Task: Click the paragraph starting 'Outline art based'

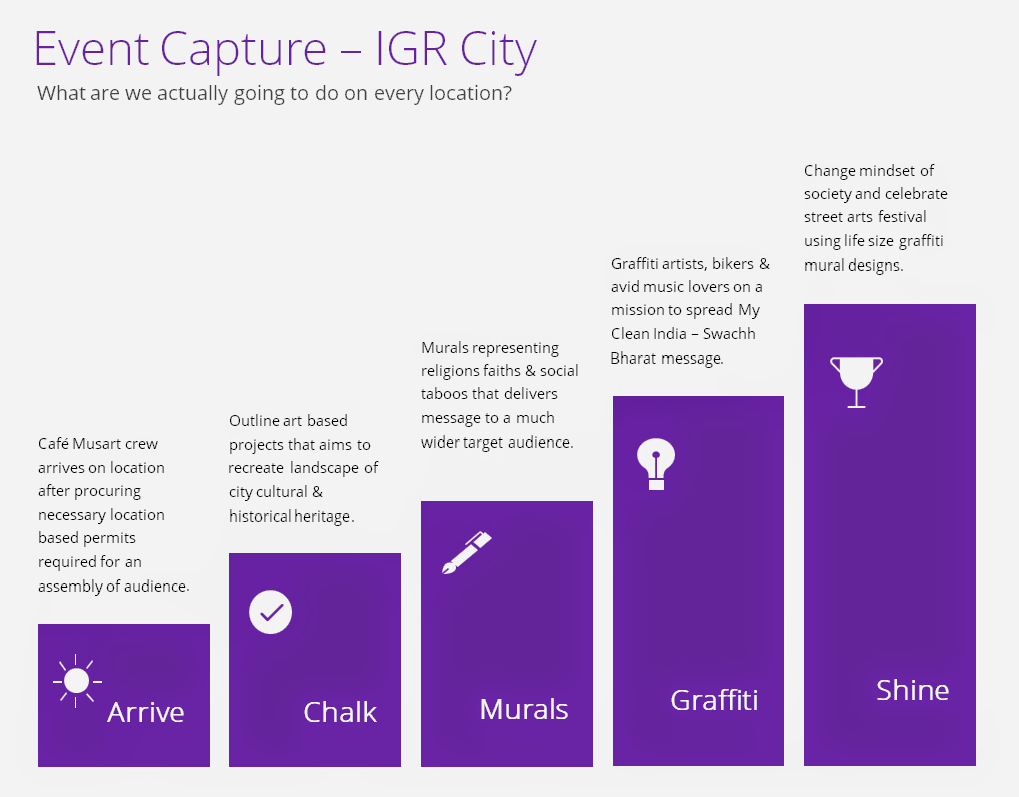Action: click(x=303, y=468)
